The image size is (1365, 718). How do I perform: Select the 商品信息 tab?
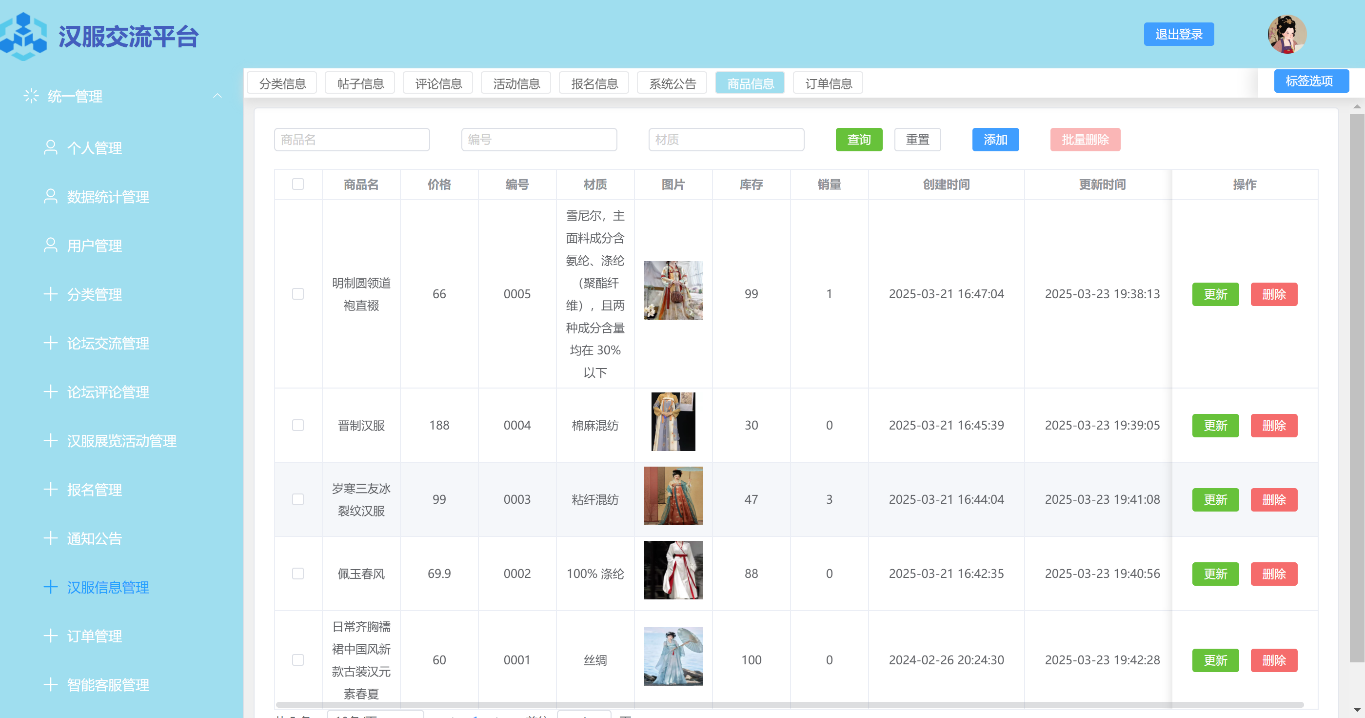click(x=750, y=83)
